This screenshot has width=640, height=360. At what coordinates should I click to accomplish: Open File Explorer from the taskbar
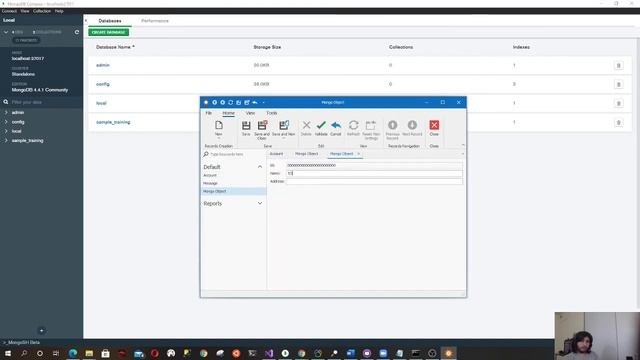click(x=89, y=353)
